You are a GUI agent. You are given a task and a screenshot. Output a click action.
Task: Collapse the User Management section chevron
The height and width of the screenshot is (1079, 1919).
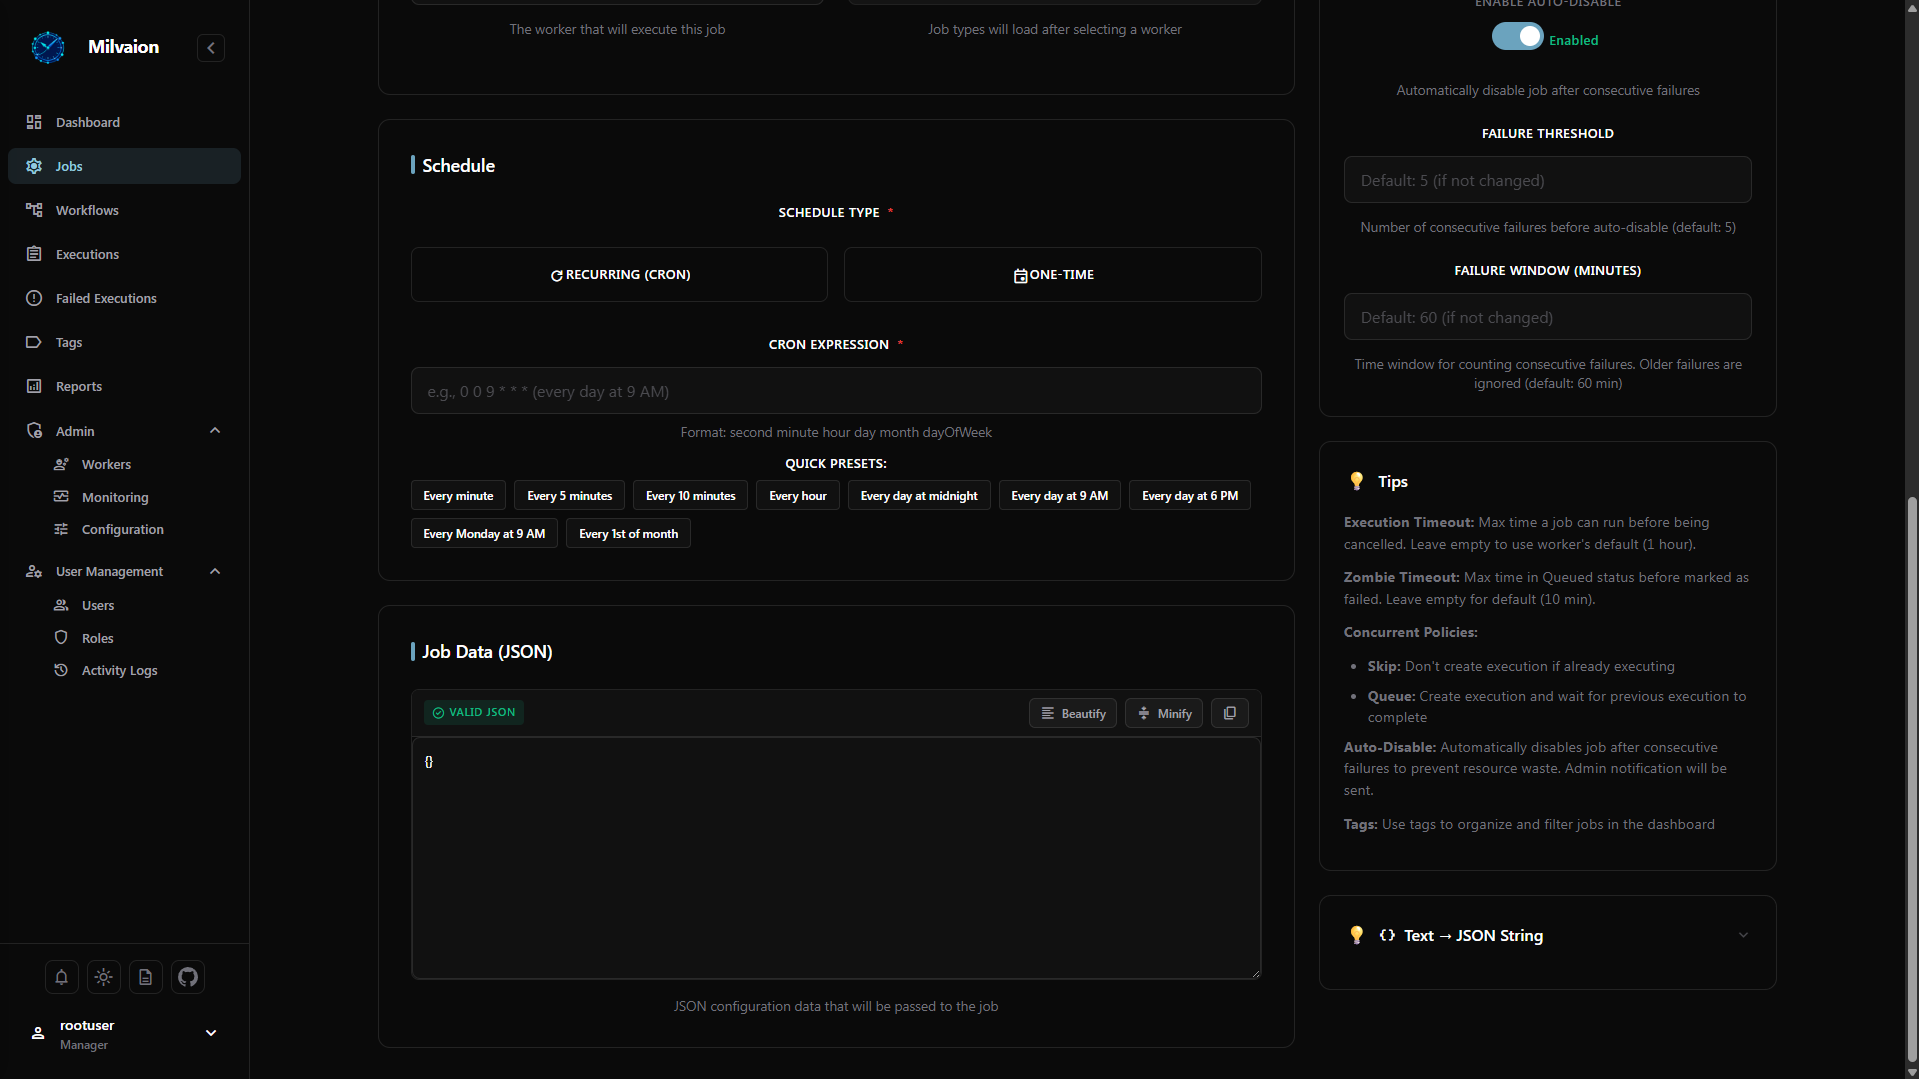215,571
